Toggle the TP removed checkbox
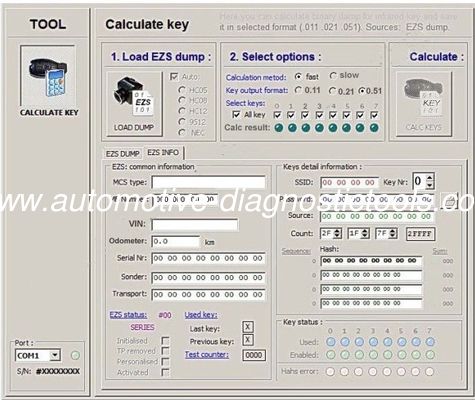This screenshot has width=475, height=400. (165, 351)
